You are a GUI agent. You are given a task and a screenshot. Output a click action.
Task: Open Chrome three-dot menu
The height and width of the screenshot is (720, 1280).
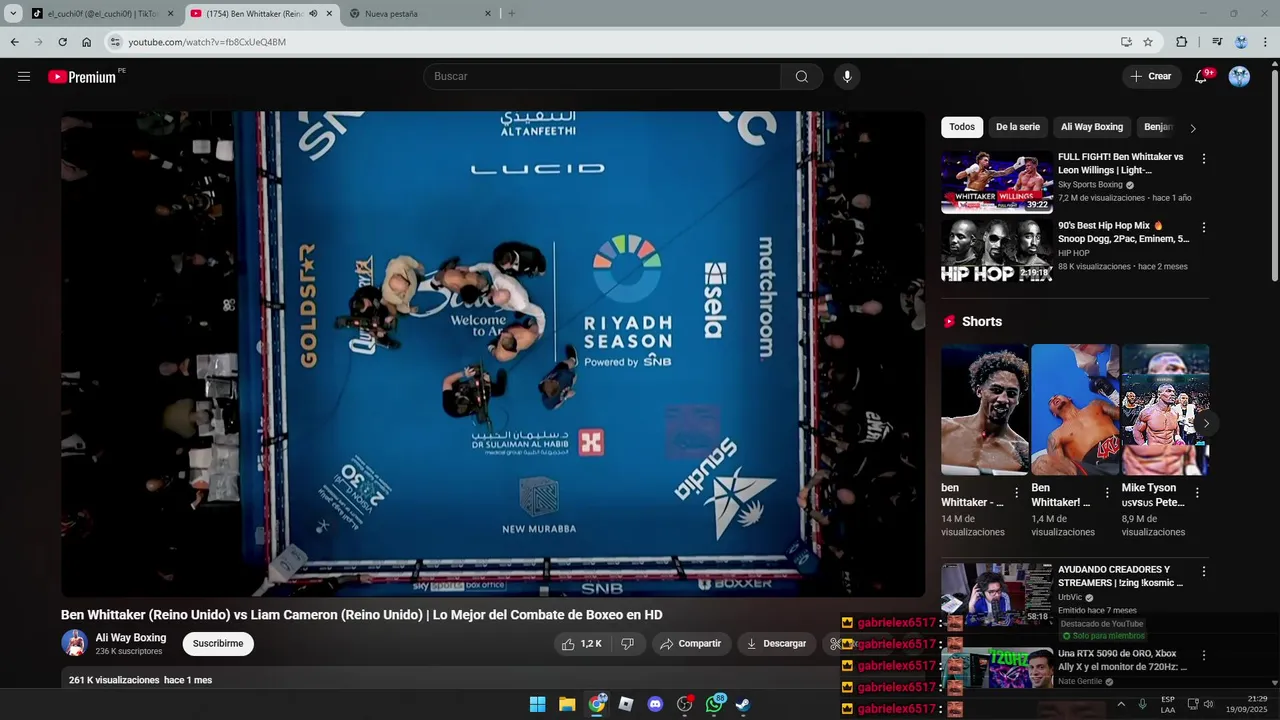pyautogui.click(x=1266, y=42)
